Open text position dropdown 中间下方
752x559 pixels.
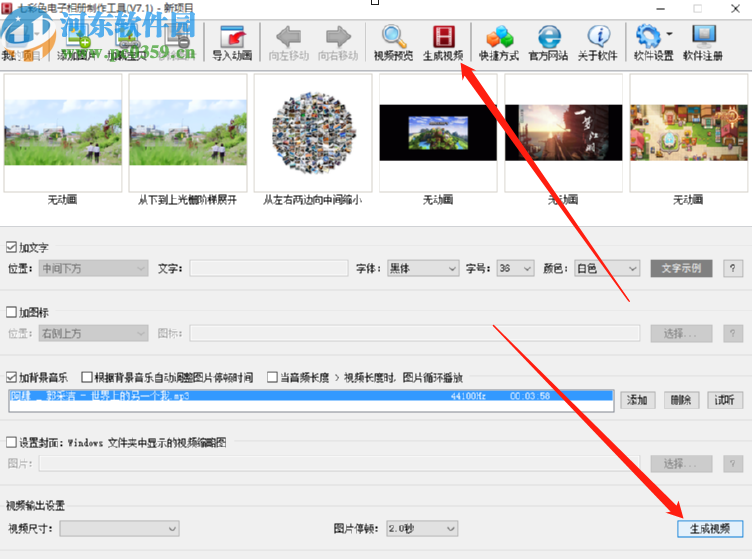(94, 268)
